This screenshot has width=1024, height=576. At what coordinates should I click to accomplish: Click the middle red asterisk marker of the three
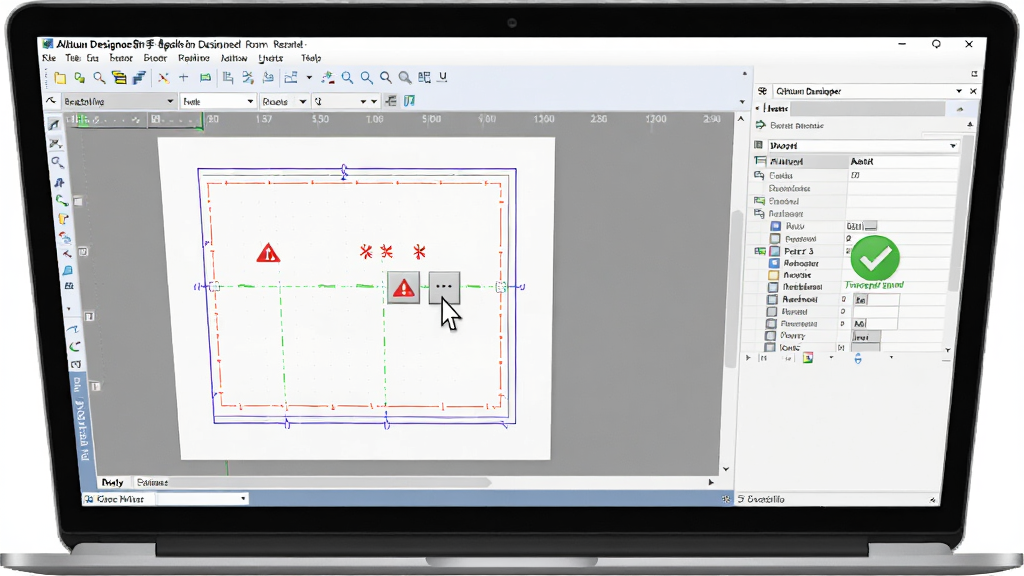[x=387, y=251]
